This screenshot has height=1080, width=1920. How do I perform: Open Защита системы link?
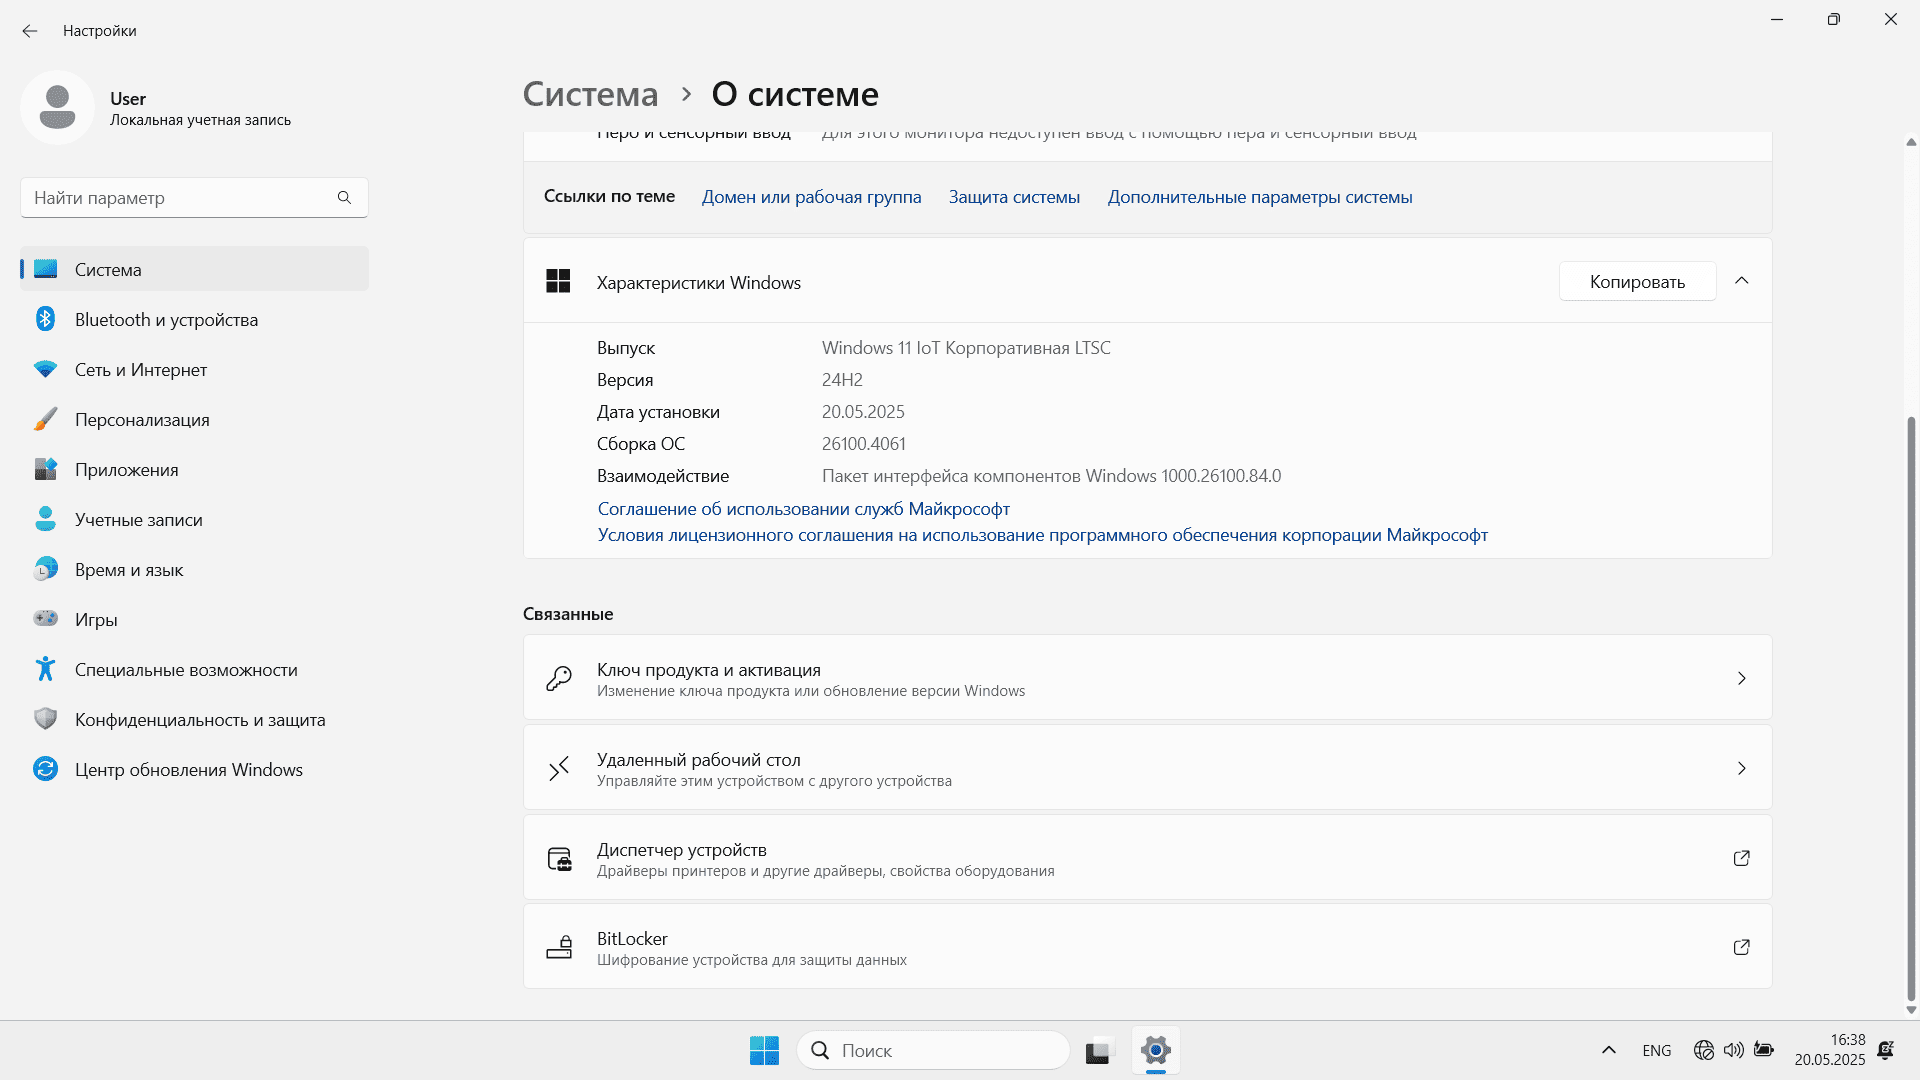tap(1014, 197)
